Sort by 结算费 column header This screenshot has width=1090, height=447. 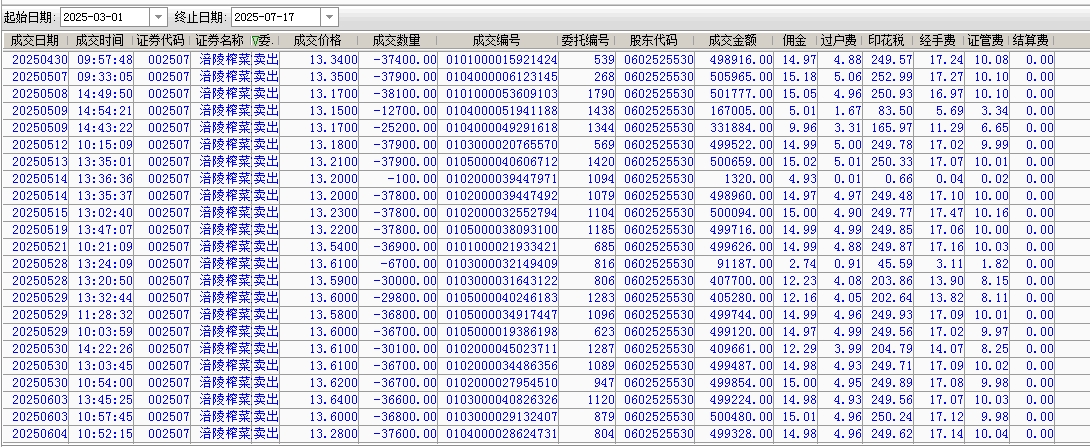tap(1032, 41)
